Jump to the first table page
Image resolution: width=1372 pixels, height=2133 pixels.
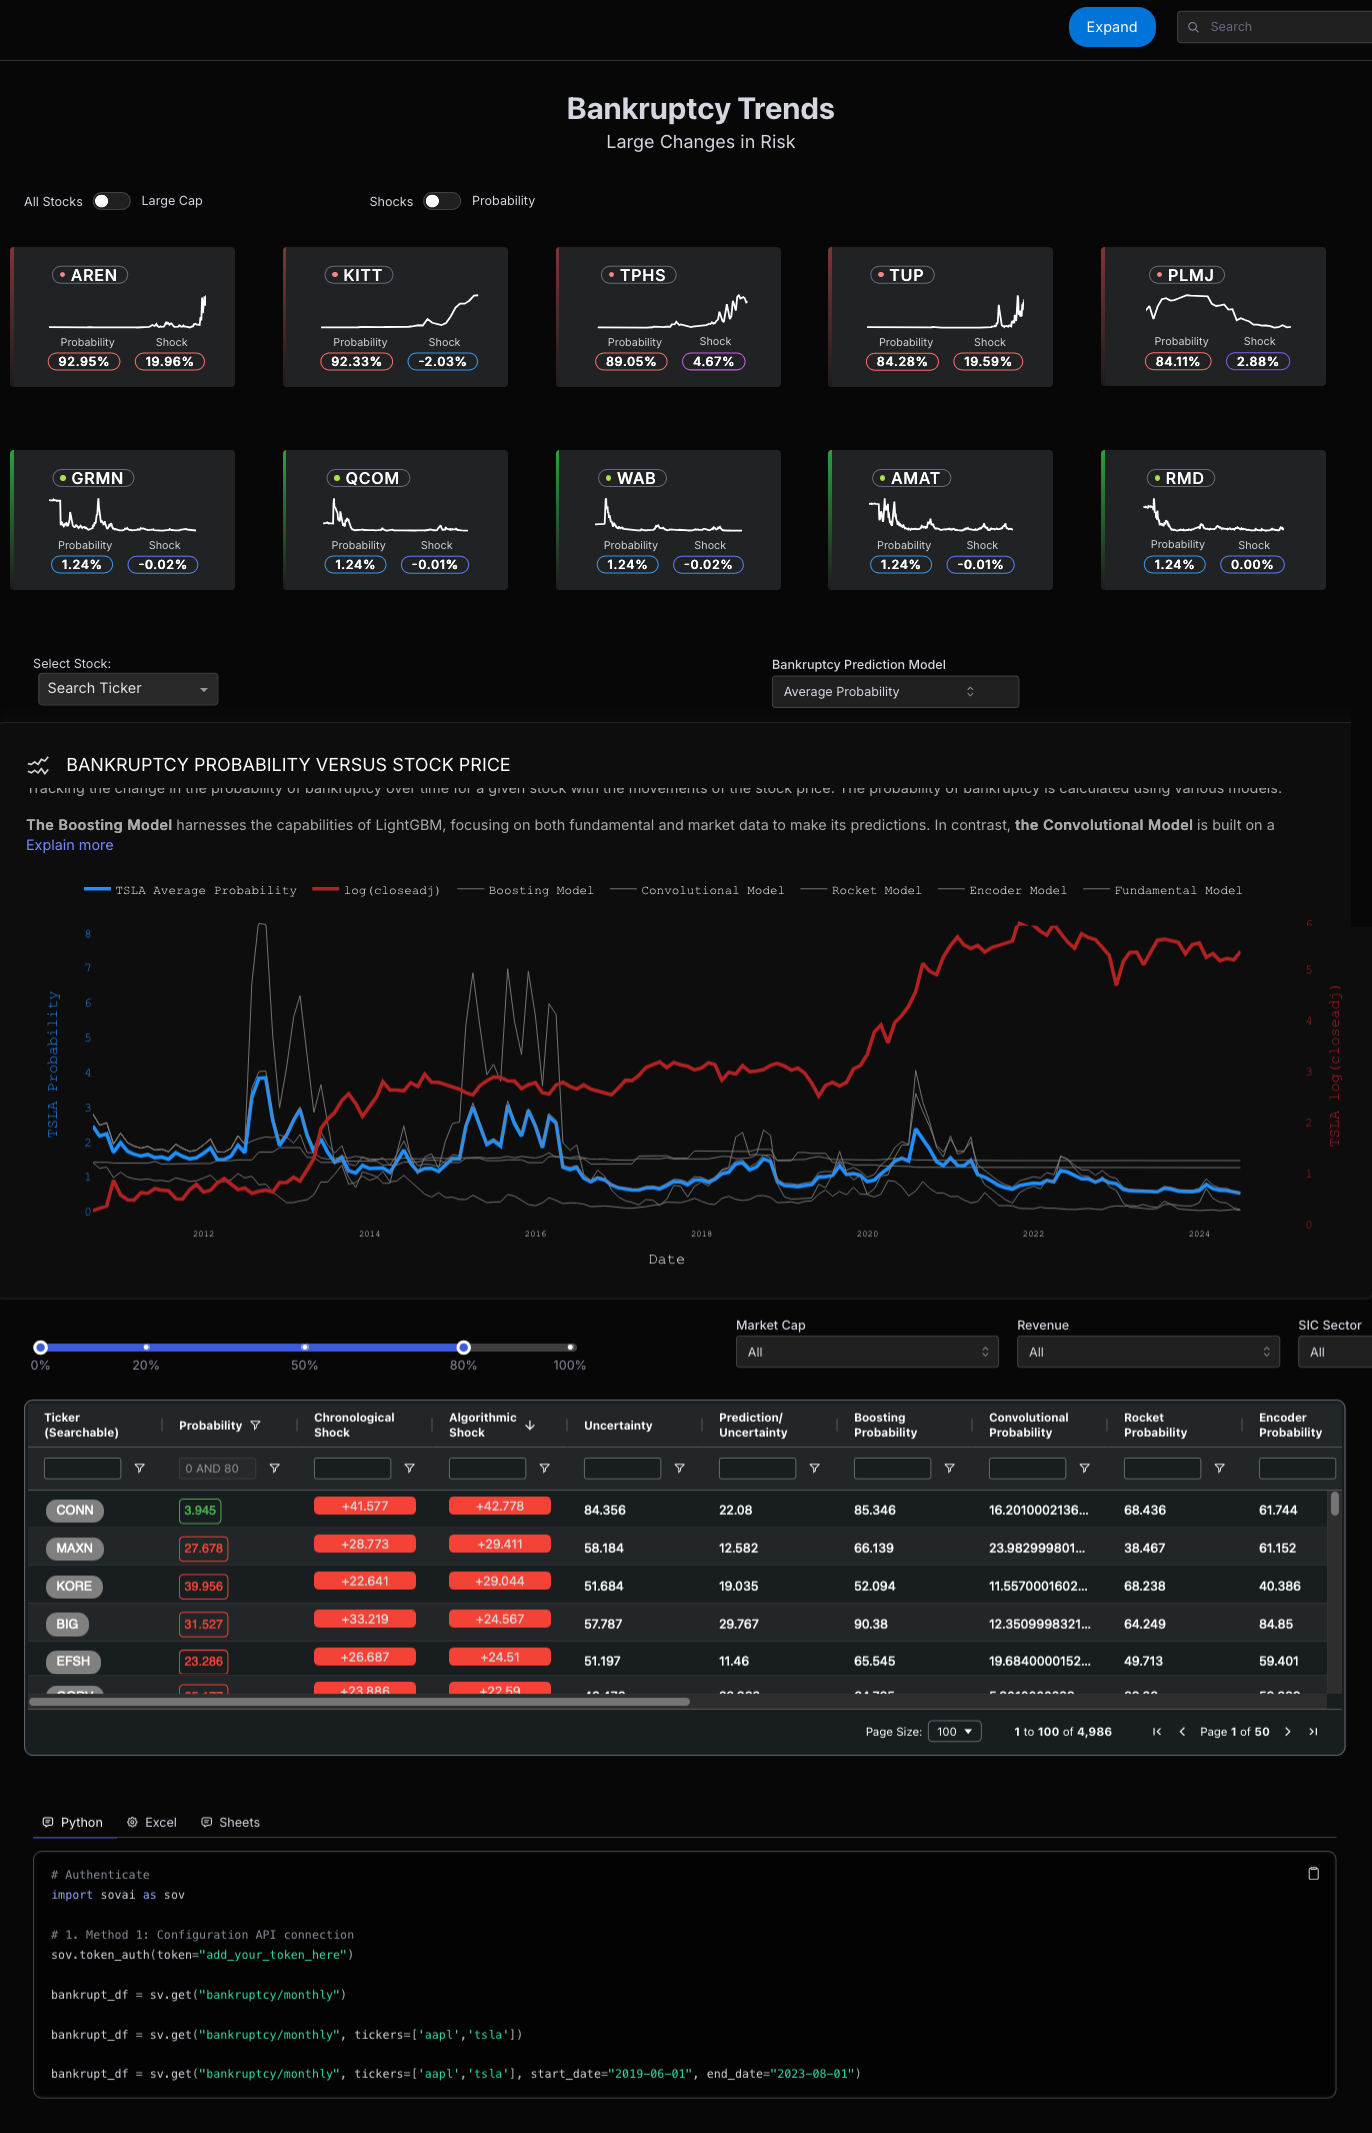tap(1157, 1732)
